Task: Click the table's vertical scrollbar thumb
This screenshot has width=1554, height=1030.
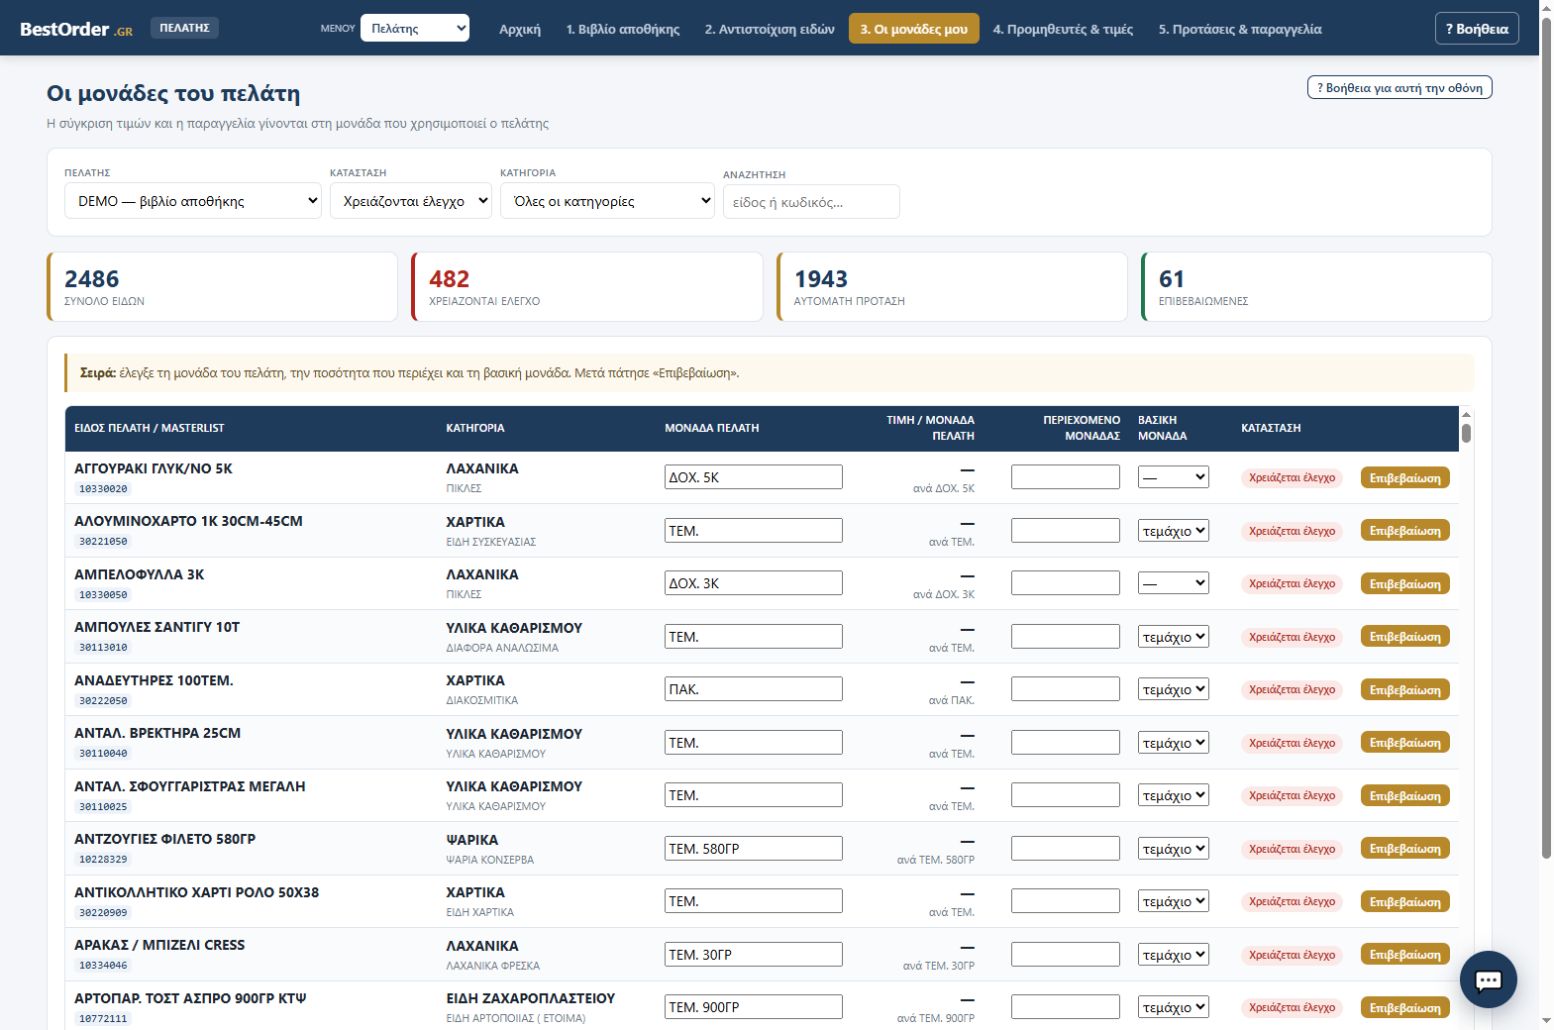Action: click(x=1466, y=433)
